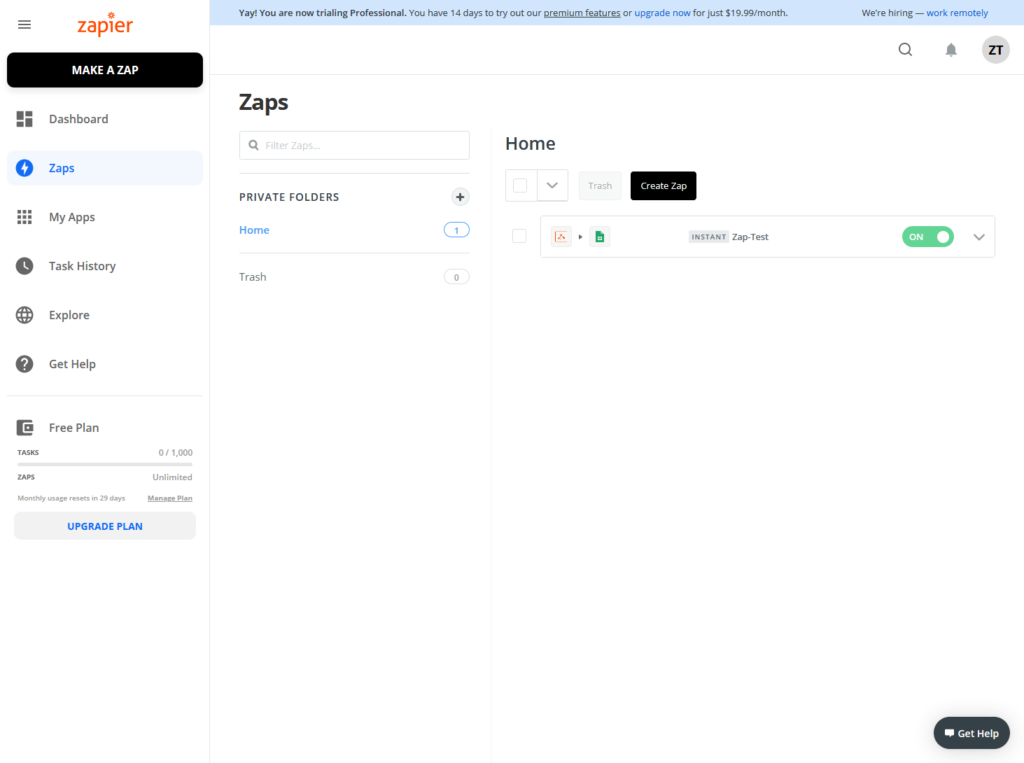Turn off the Zap-Test ON toggle
Viewport: 1024px width, 763px height.
[x=927, y=236]
